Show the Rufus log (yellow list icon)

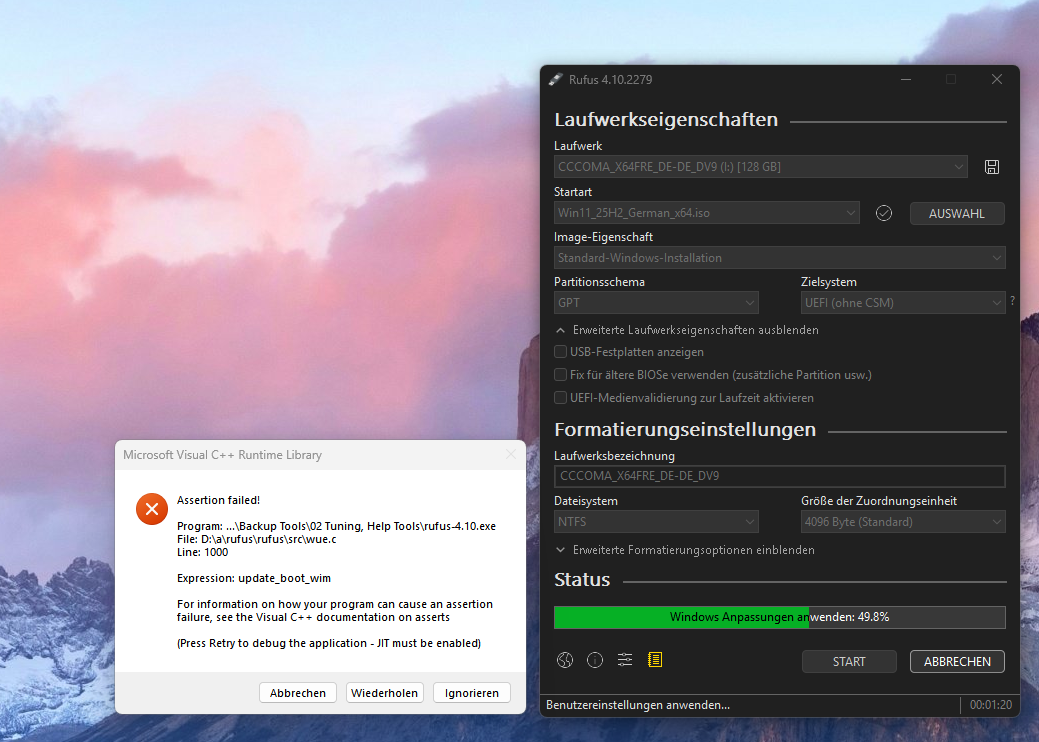tap(655, 660)
